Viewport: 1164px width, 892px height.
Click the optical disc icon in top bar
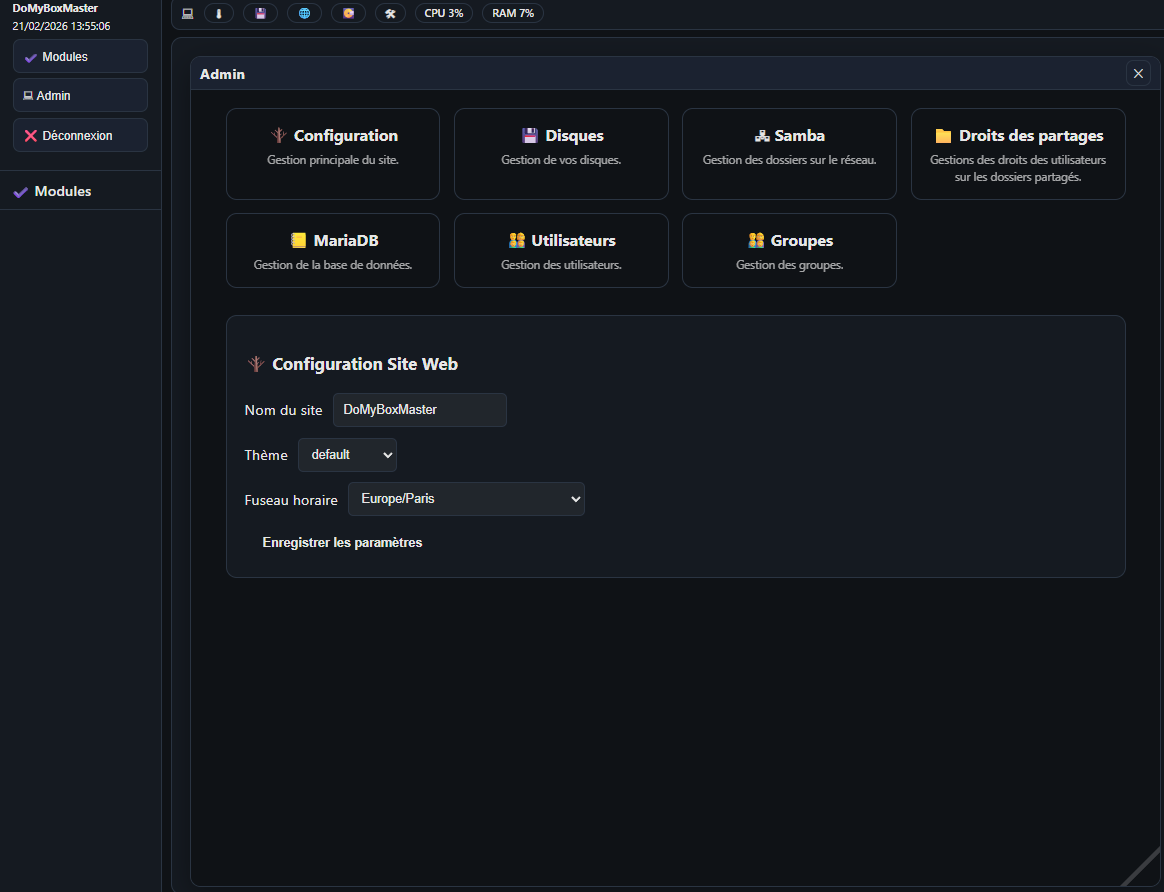pos(348,14)
